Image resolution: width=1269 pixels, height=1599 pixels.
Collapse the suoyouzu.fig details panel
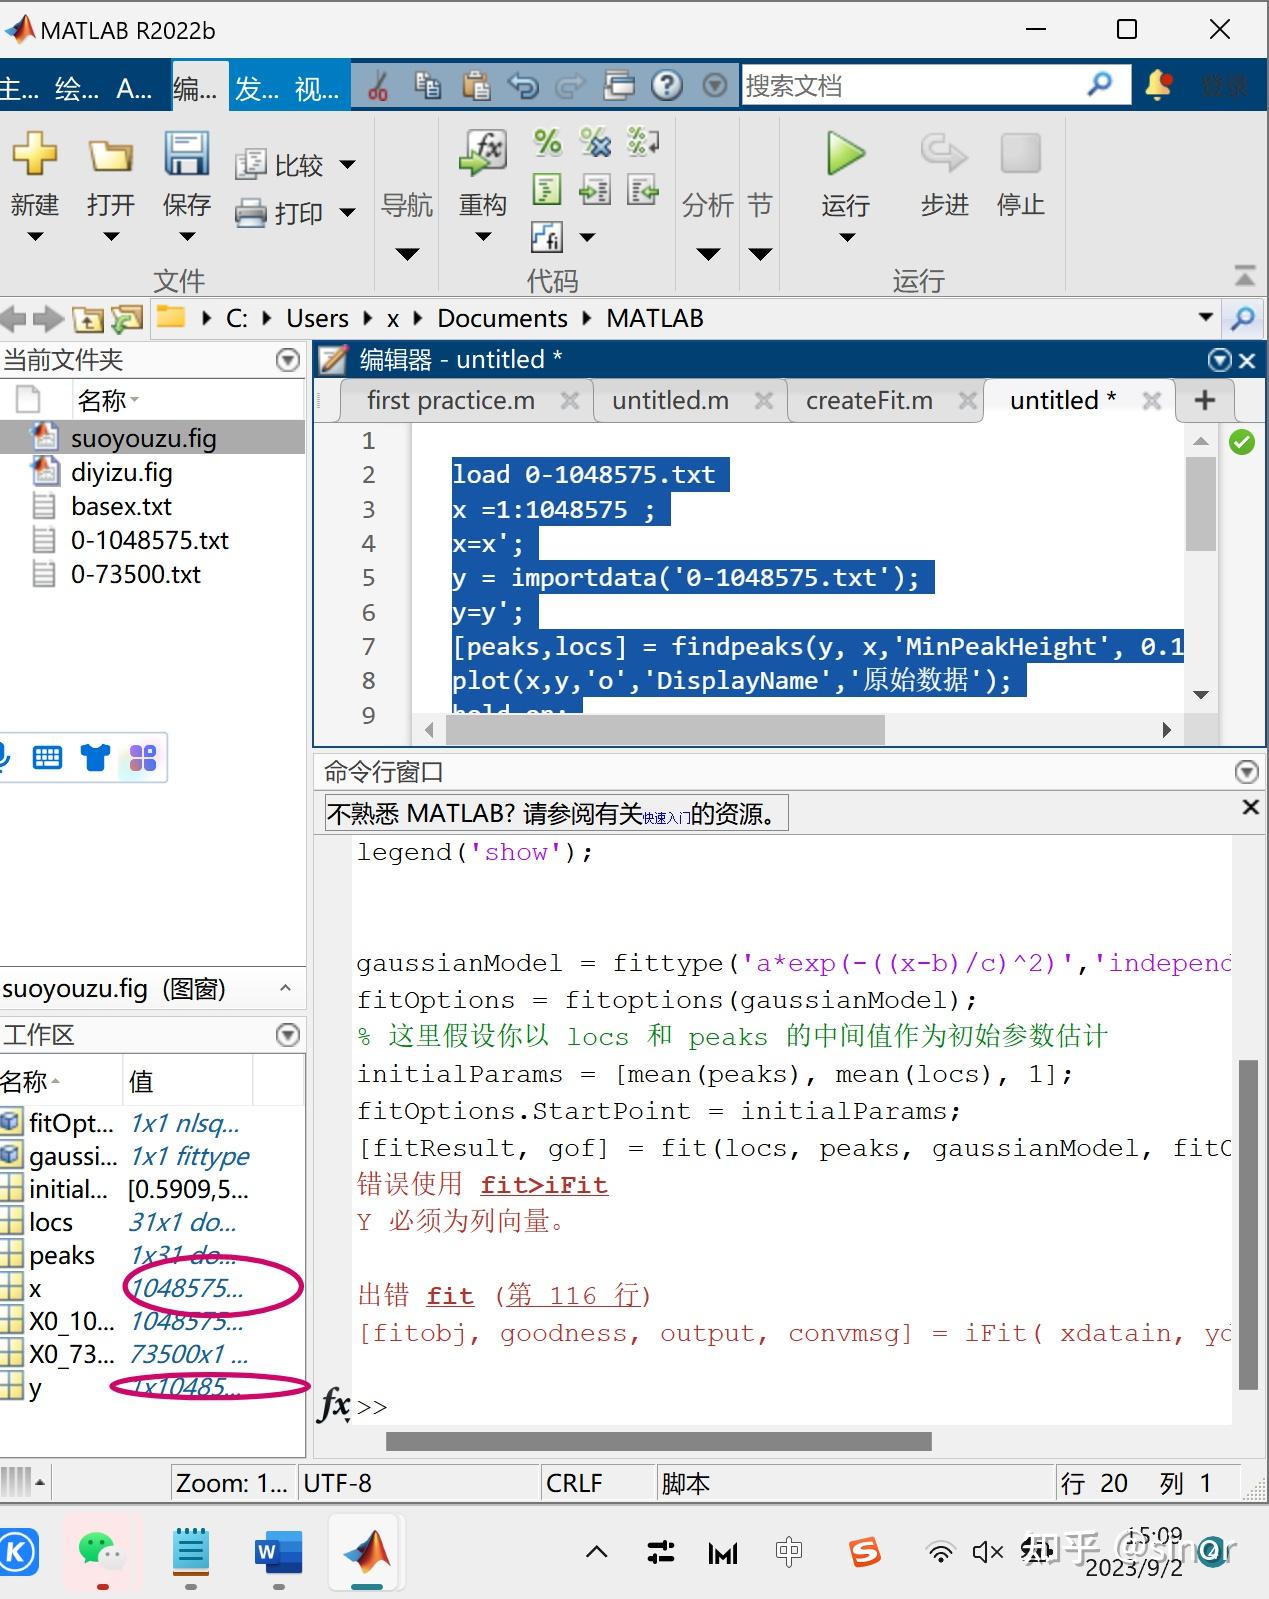click(285, 988)
